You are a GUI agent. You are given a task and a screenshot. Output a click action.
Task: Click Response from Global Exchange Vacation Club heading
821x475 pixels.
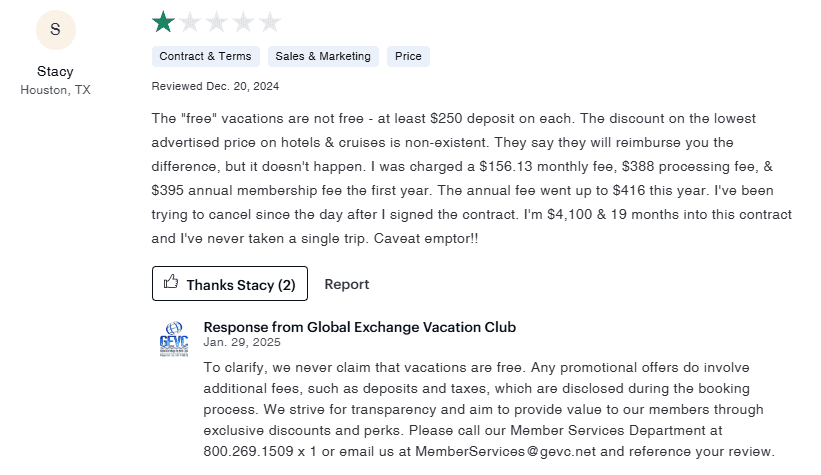359,327
